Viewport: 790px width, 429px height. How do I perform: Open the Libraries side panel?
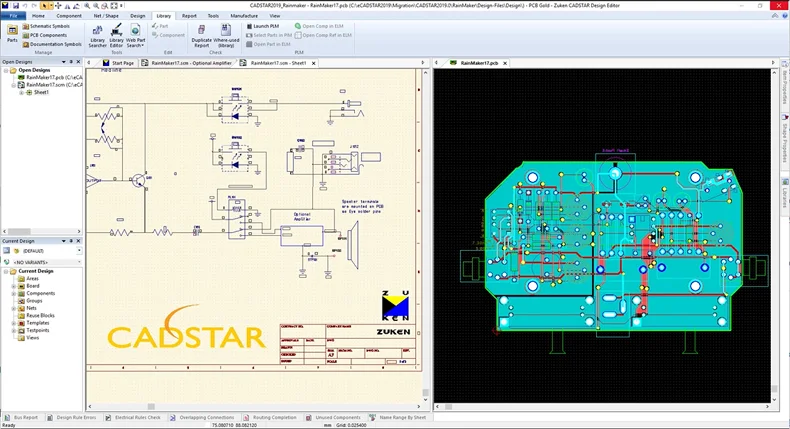pyautogui.click(x=785, y=193)
